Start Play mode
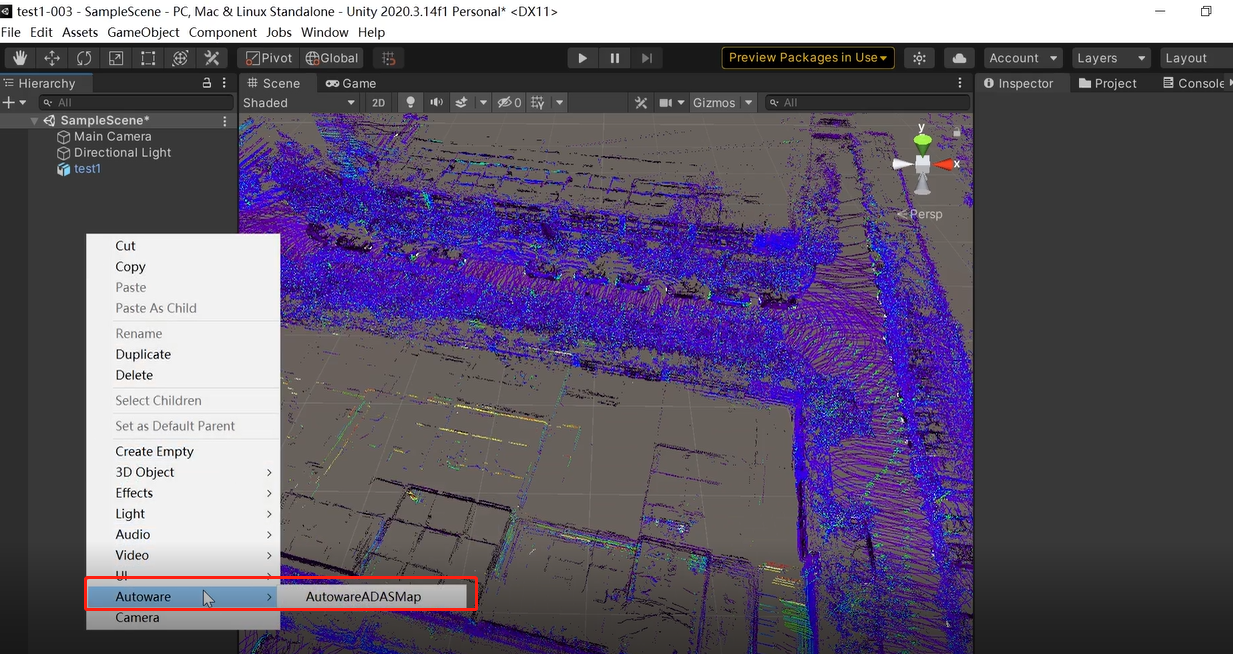 click(583, 58)
